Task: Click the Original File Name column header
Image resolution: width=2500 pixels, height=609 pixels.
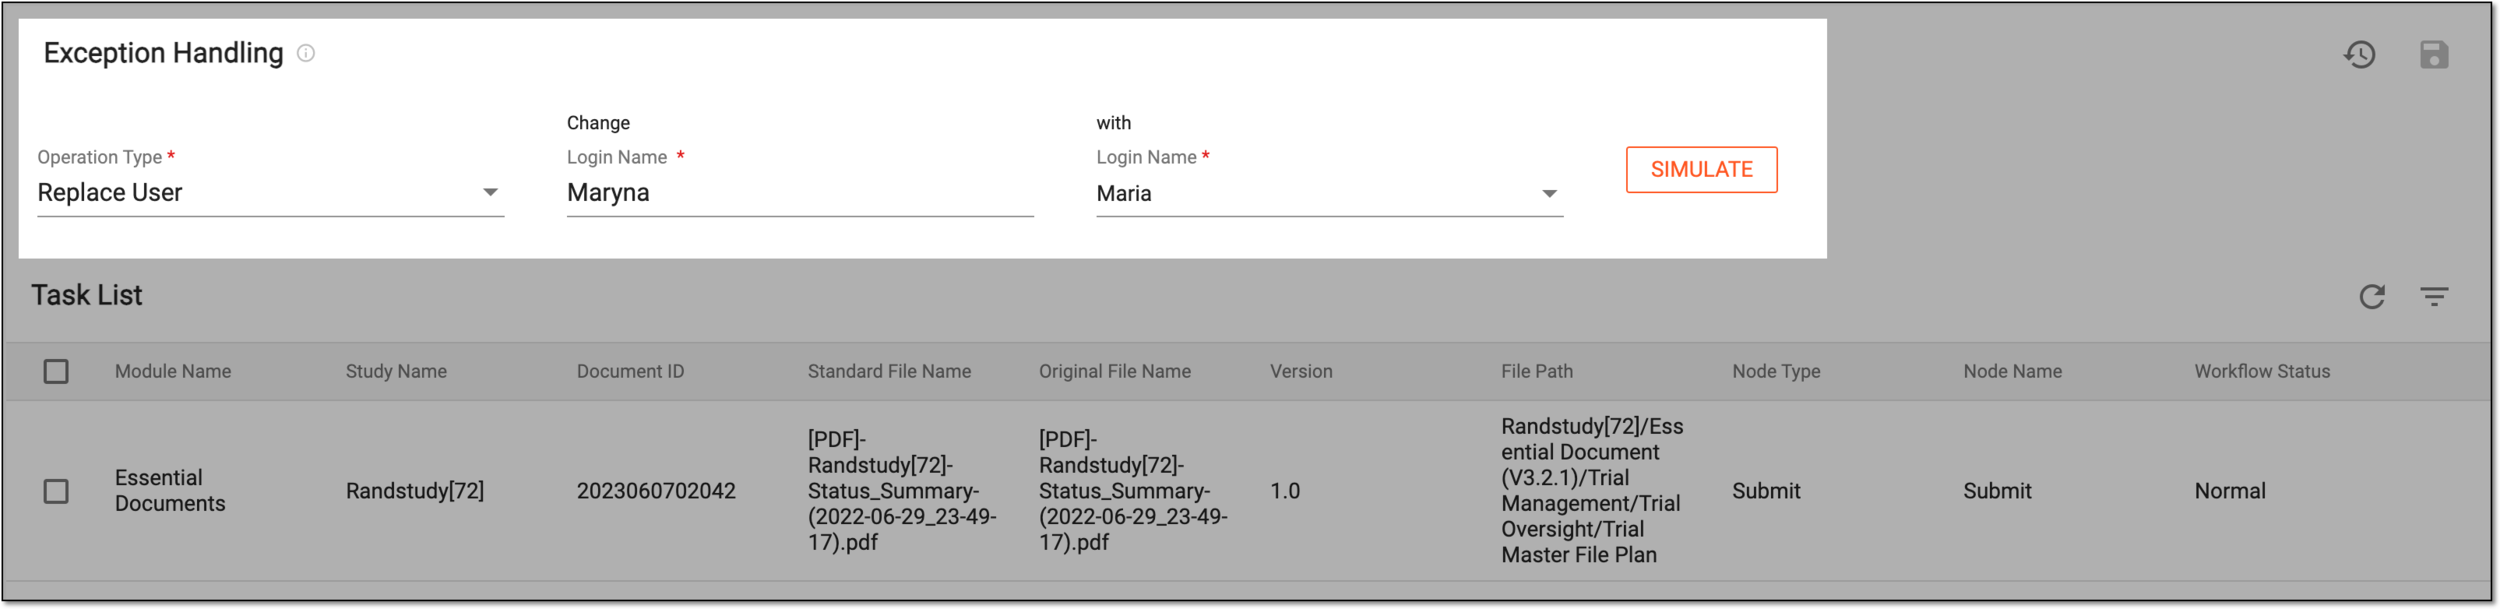Action: point(1114,371)
